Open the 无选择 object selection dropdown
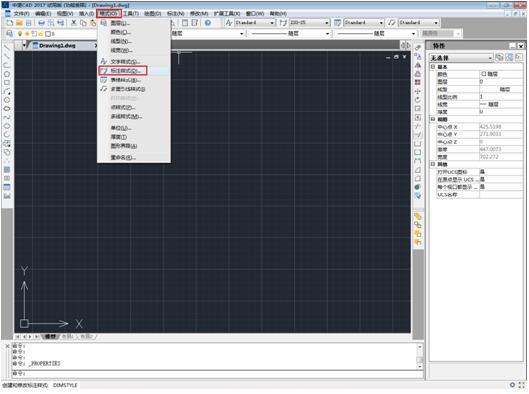 coord(461,58)
